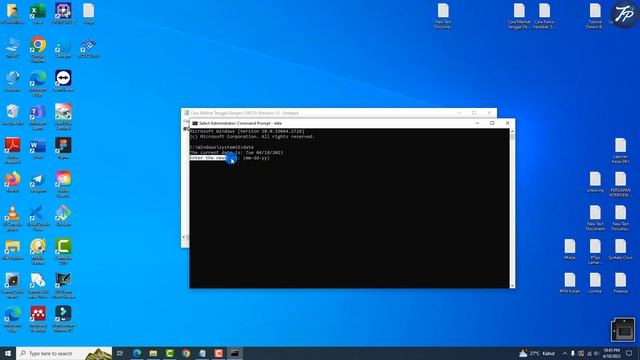This screenshot has width=640, height=360.
Task: Click the Command Prompt vertical scrollbar
Action: (512, 208)
